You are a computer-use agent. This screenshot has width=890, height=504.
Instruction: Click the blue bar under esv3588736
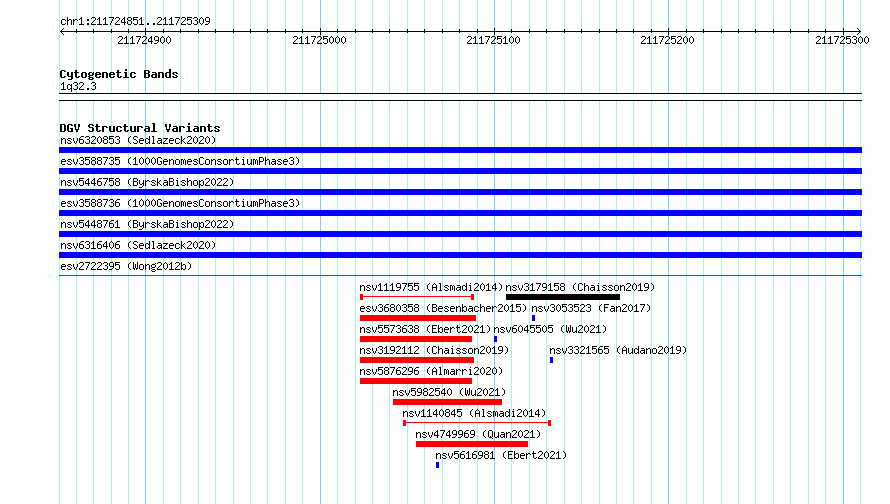[x=460, y=213]
